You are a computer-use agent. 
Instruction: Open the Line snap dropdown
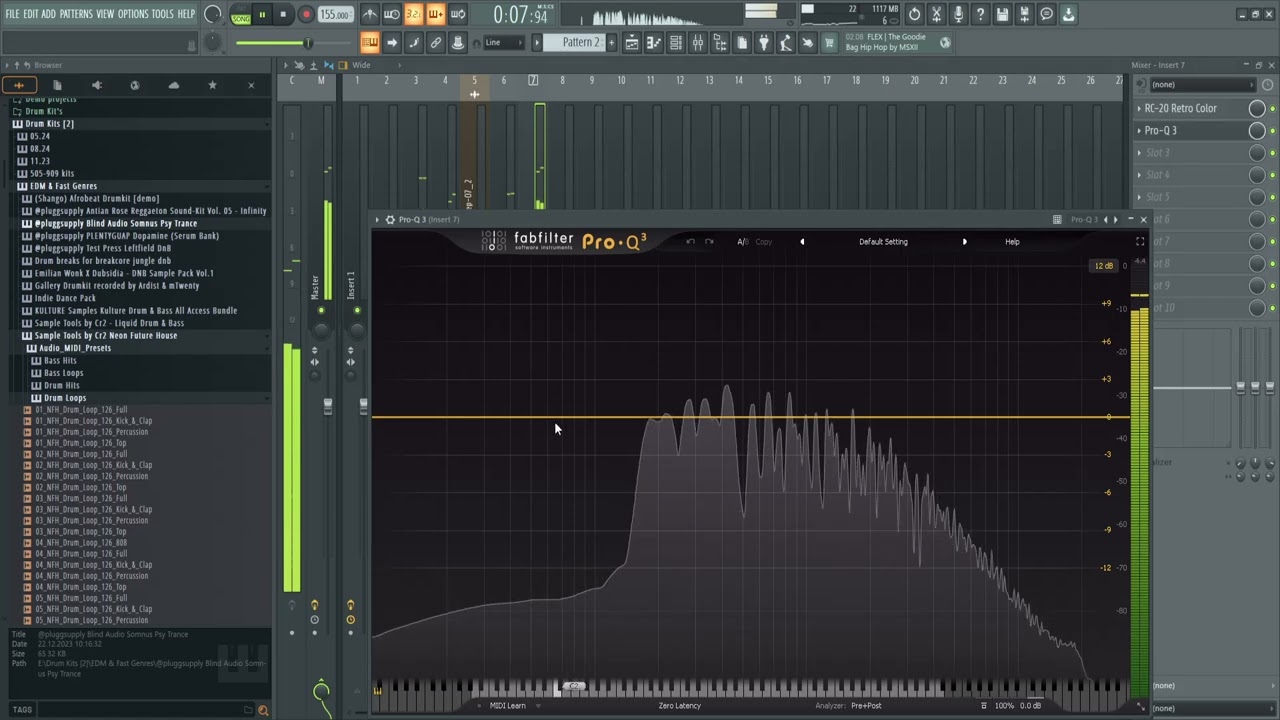point(503,43)
